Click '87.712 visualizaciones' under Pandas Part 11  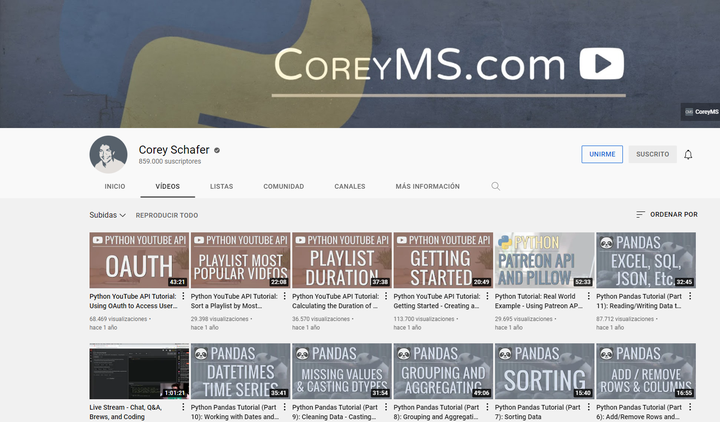pyautogui.click(x=625, y=319)
